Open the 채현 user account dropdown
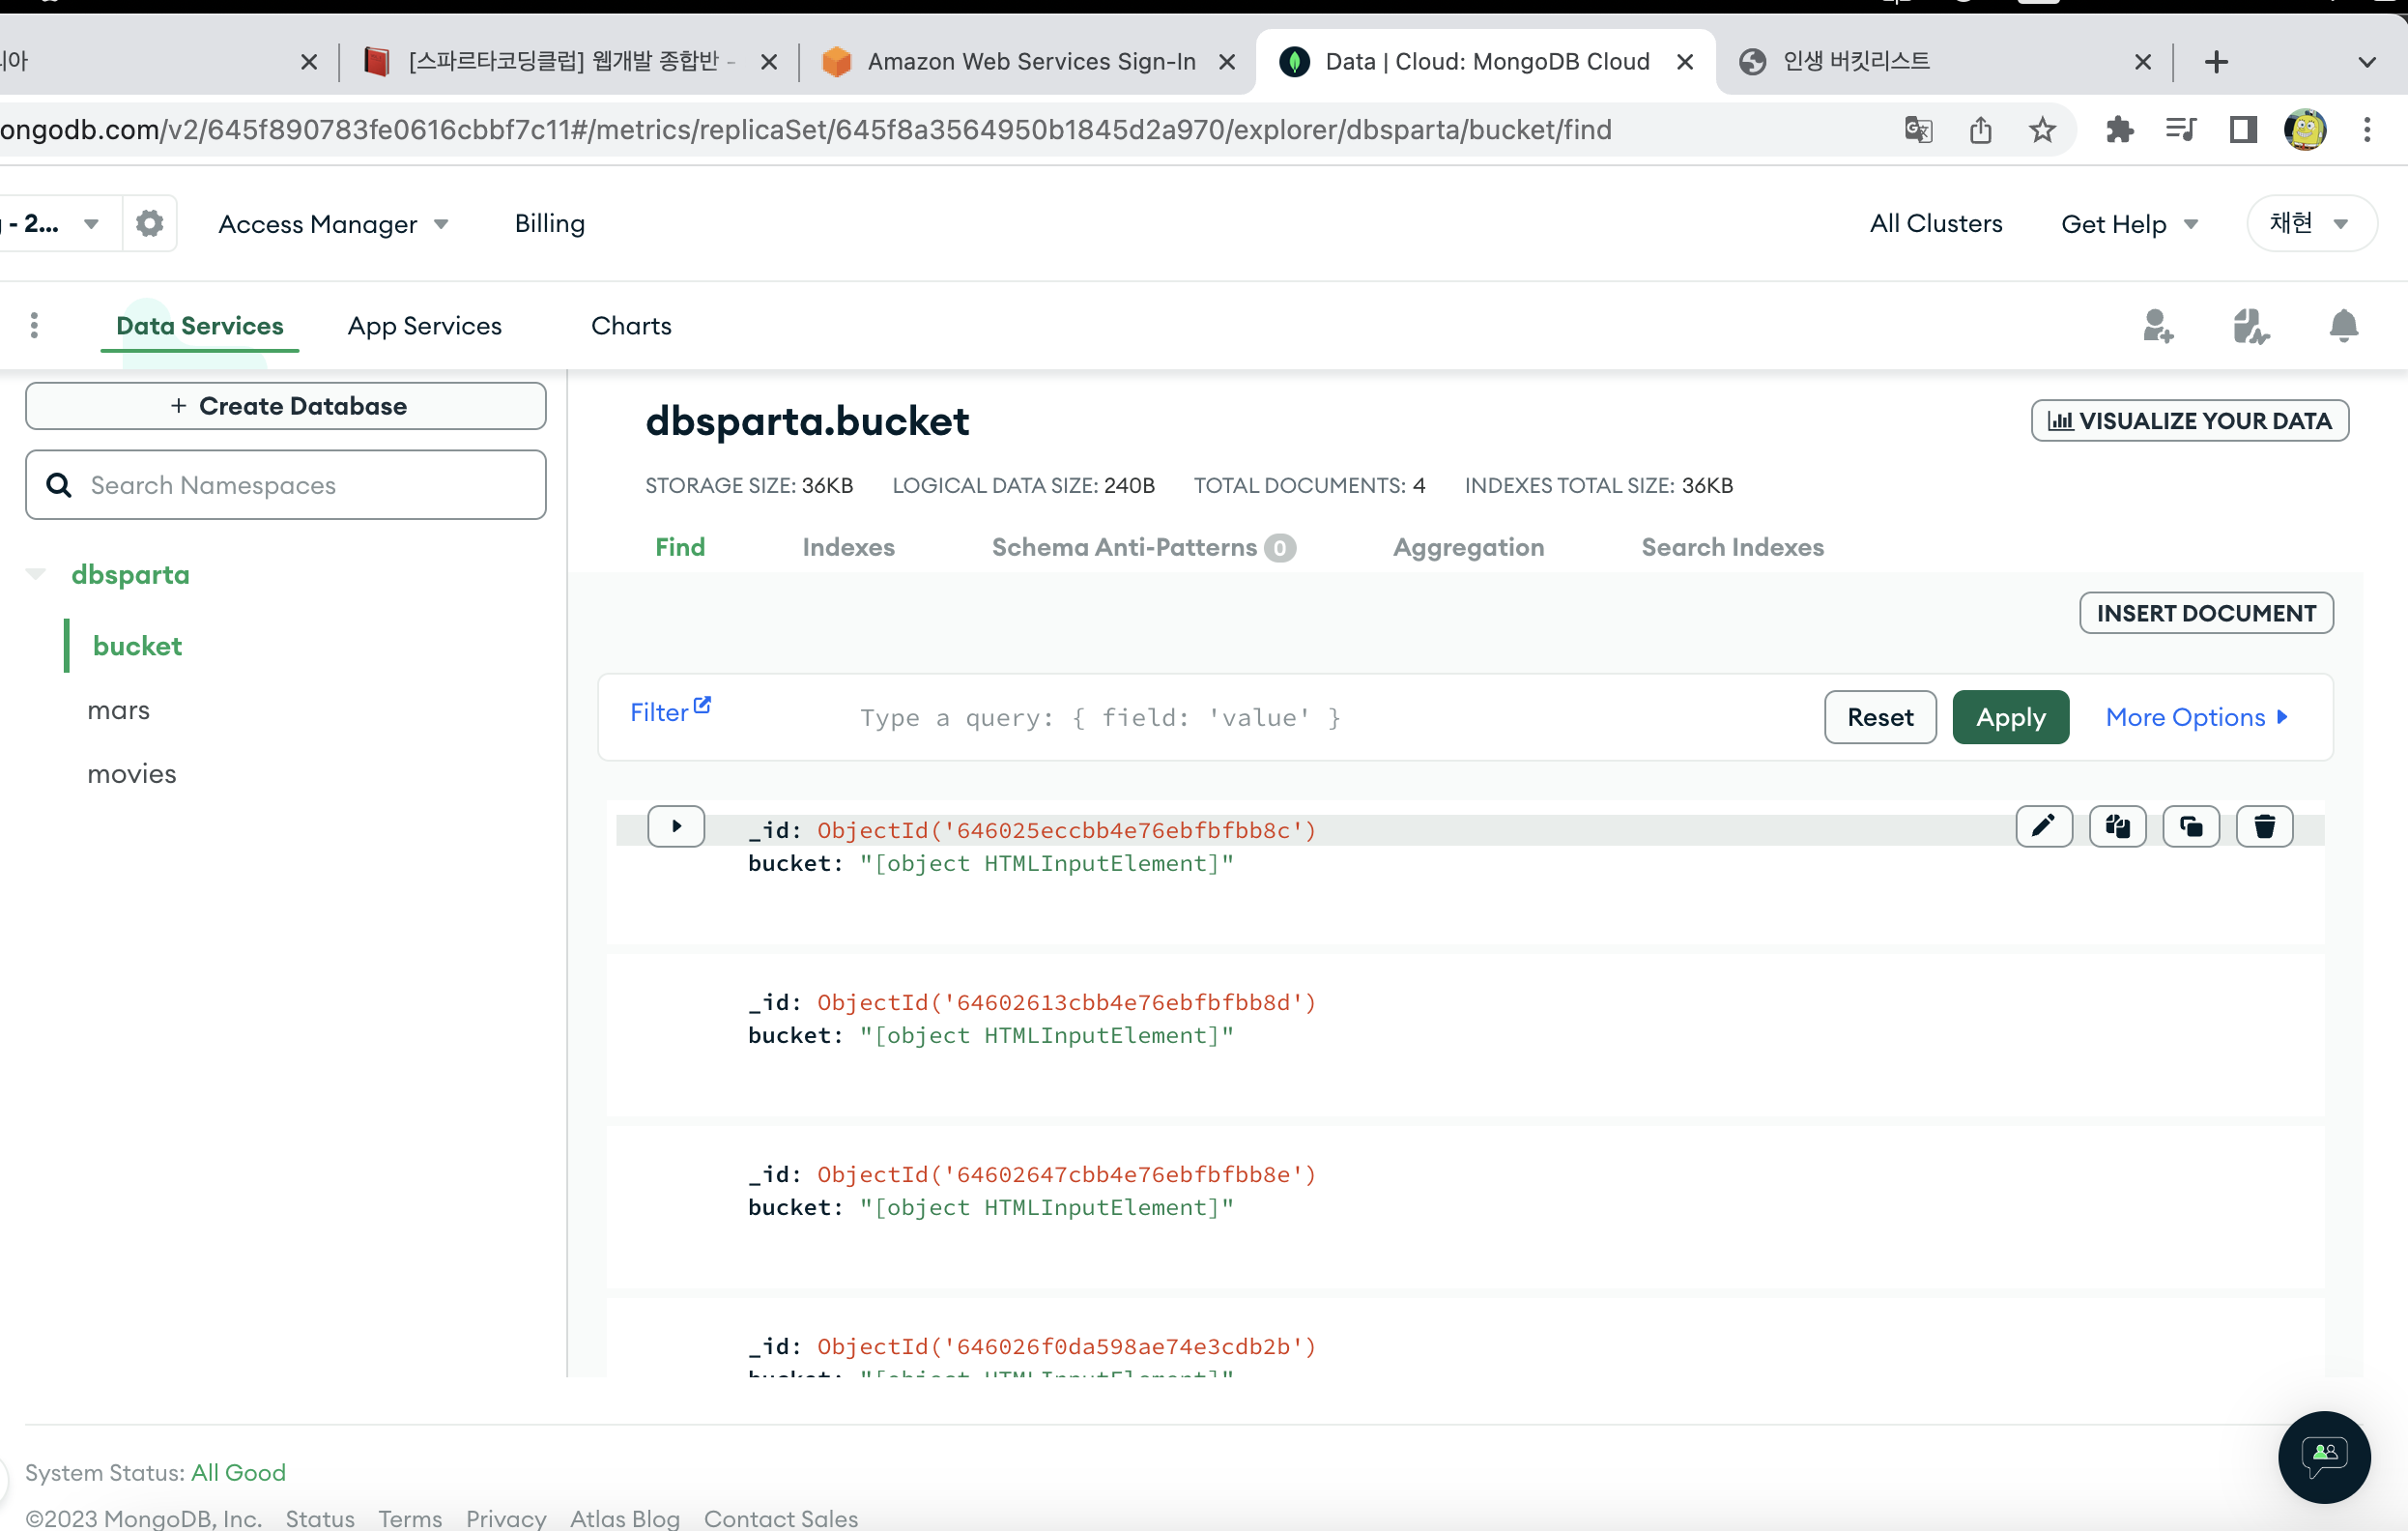This screenshot has width=2408, height=1531. 2310,223
